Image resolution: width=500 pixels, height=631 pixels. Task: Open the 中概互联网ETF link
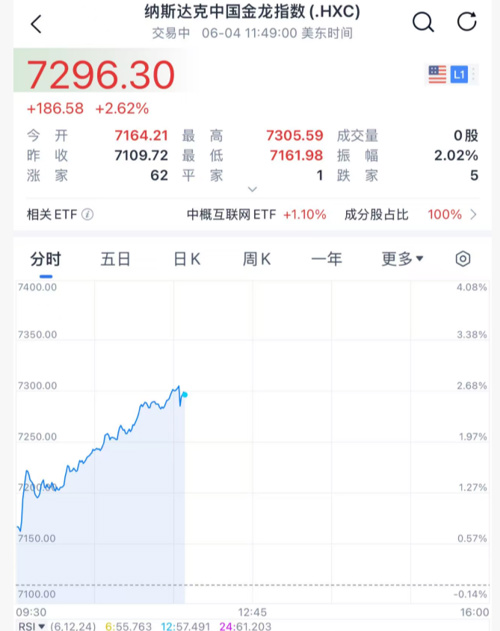[256, 214]
